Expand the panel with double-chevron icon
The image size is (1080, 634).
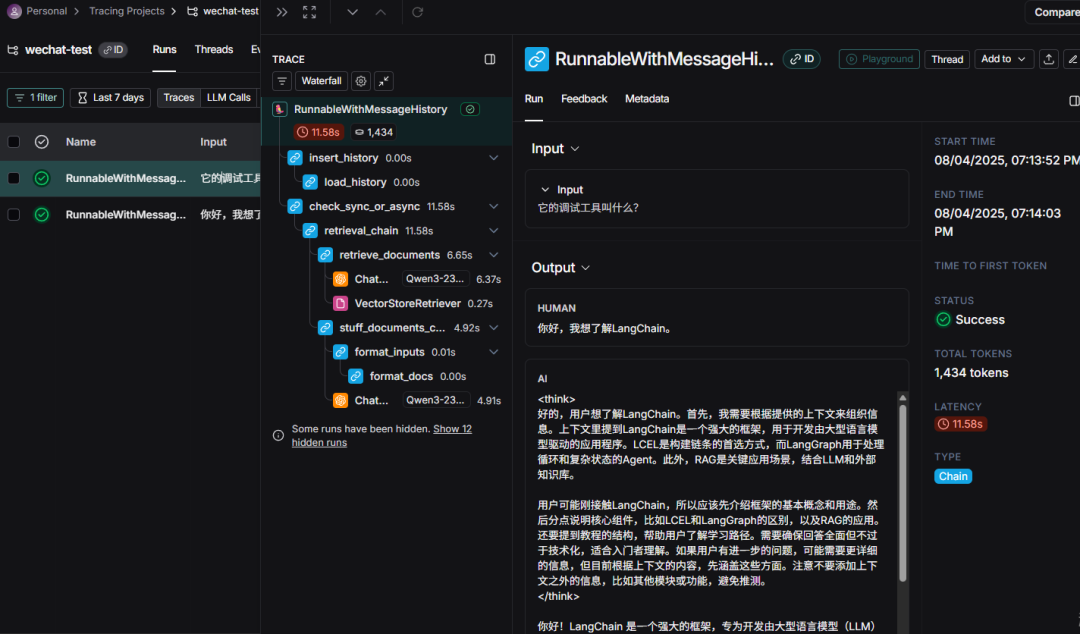coord(282,12)
